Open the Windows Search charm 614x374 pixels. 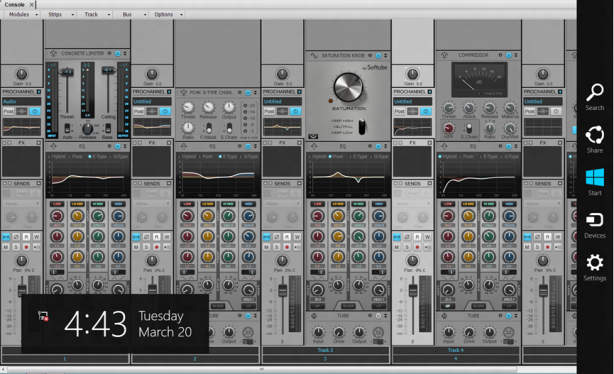pyautogui.click(x=594, y=97)
